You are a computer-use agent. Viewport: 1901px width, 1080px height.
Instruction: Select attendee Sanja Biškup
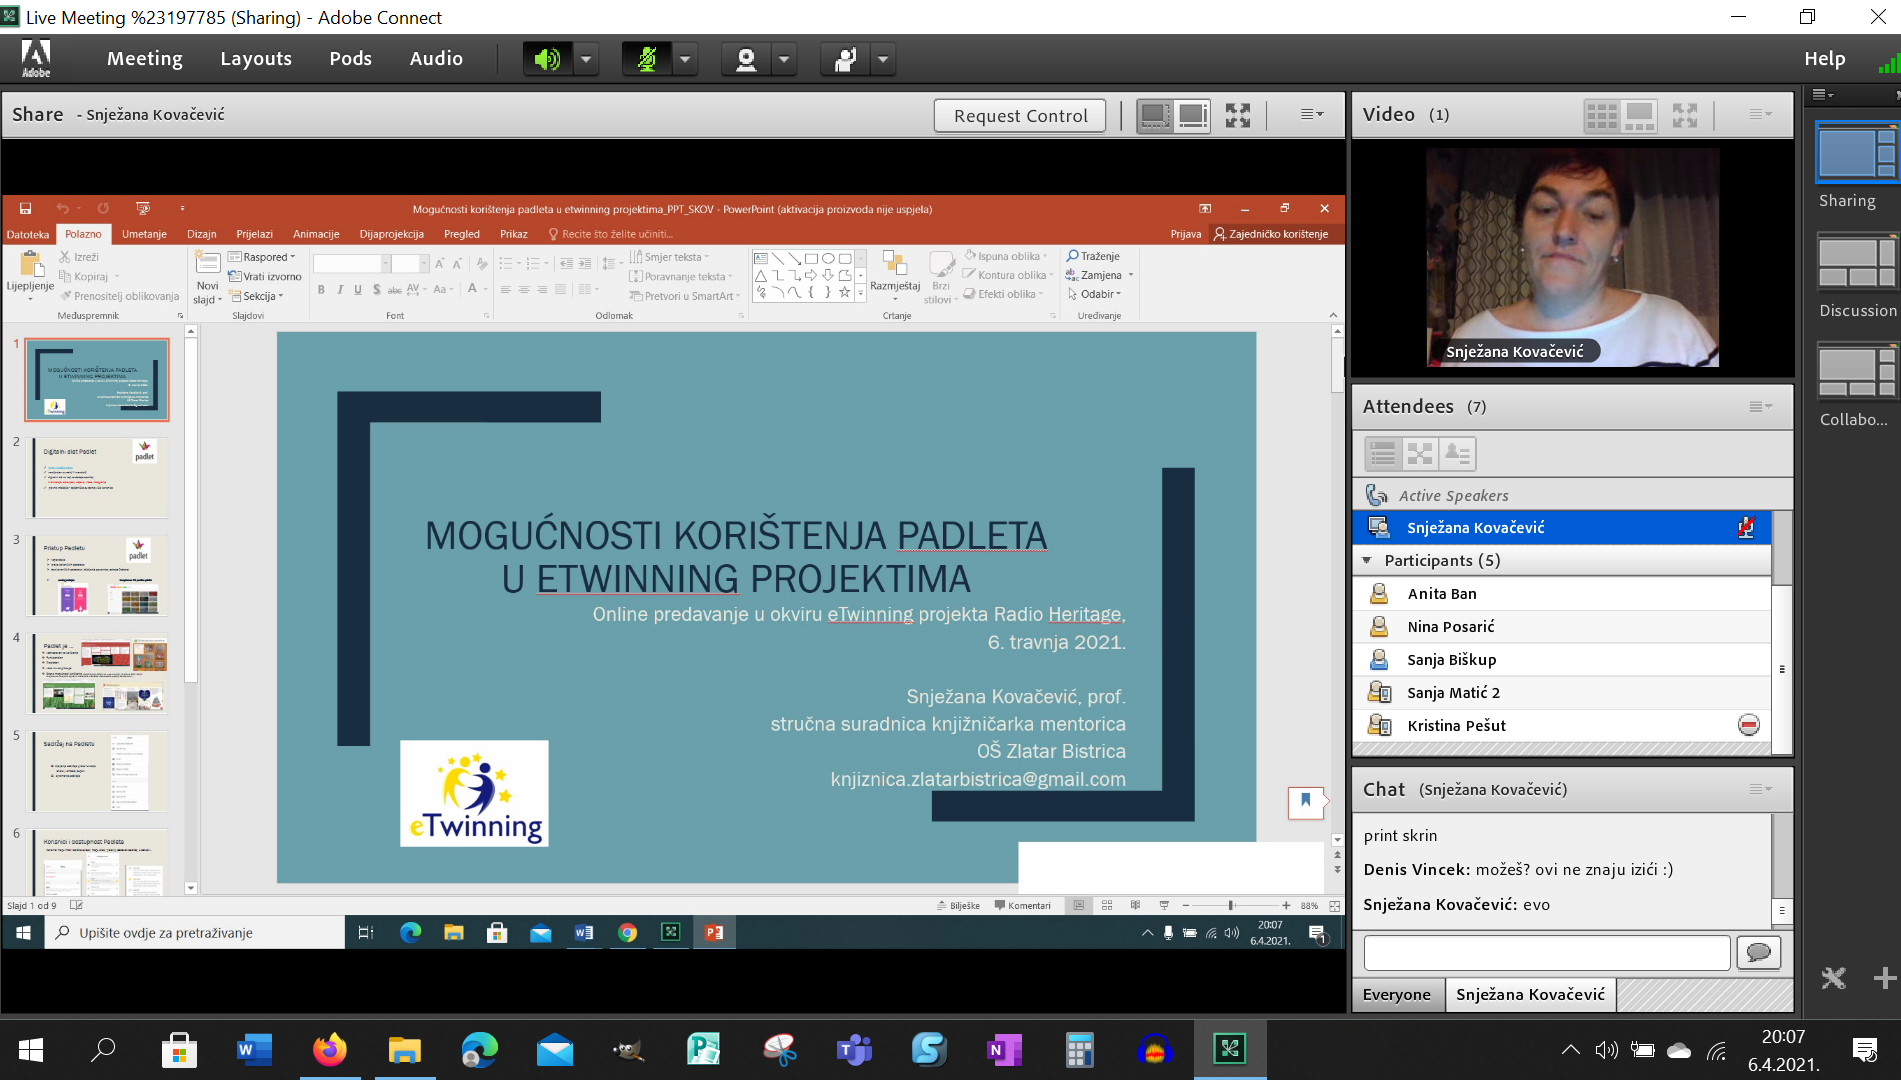[1561, 660]
